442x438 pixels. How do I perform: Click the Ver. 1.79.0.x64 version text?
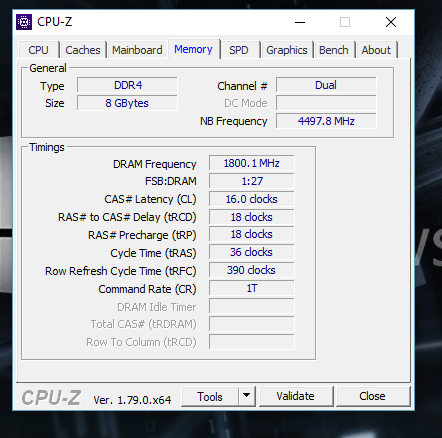(x=132, y=400)
